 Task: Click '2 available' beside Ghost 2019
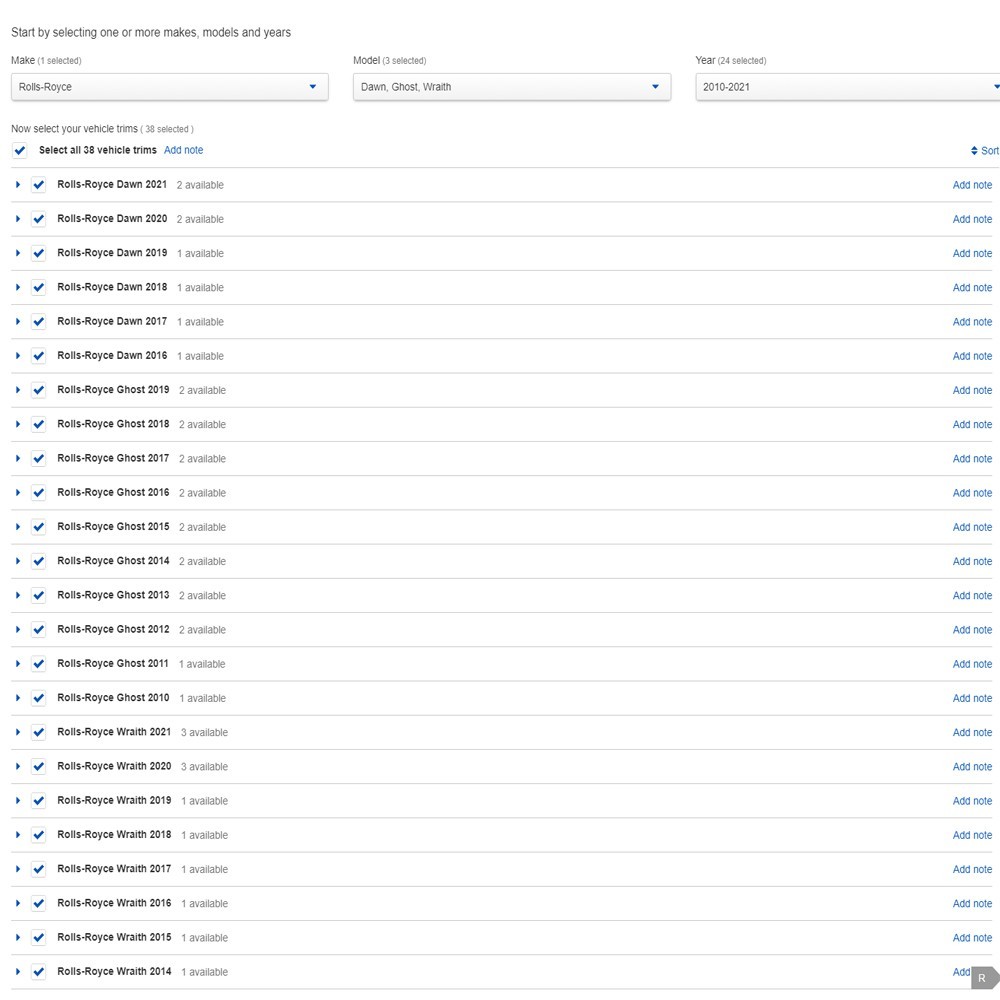point(202,390)
